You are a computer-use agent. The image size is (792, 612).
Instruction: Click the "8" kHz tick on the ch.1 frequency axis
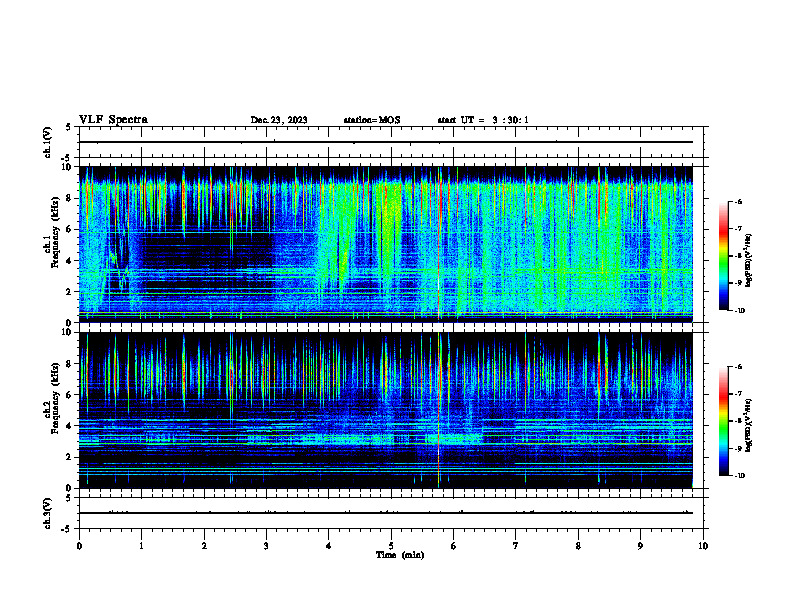(70, 198)
